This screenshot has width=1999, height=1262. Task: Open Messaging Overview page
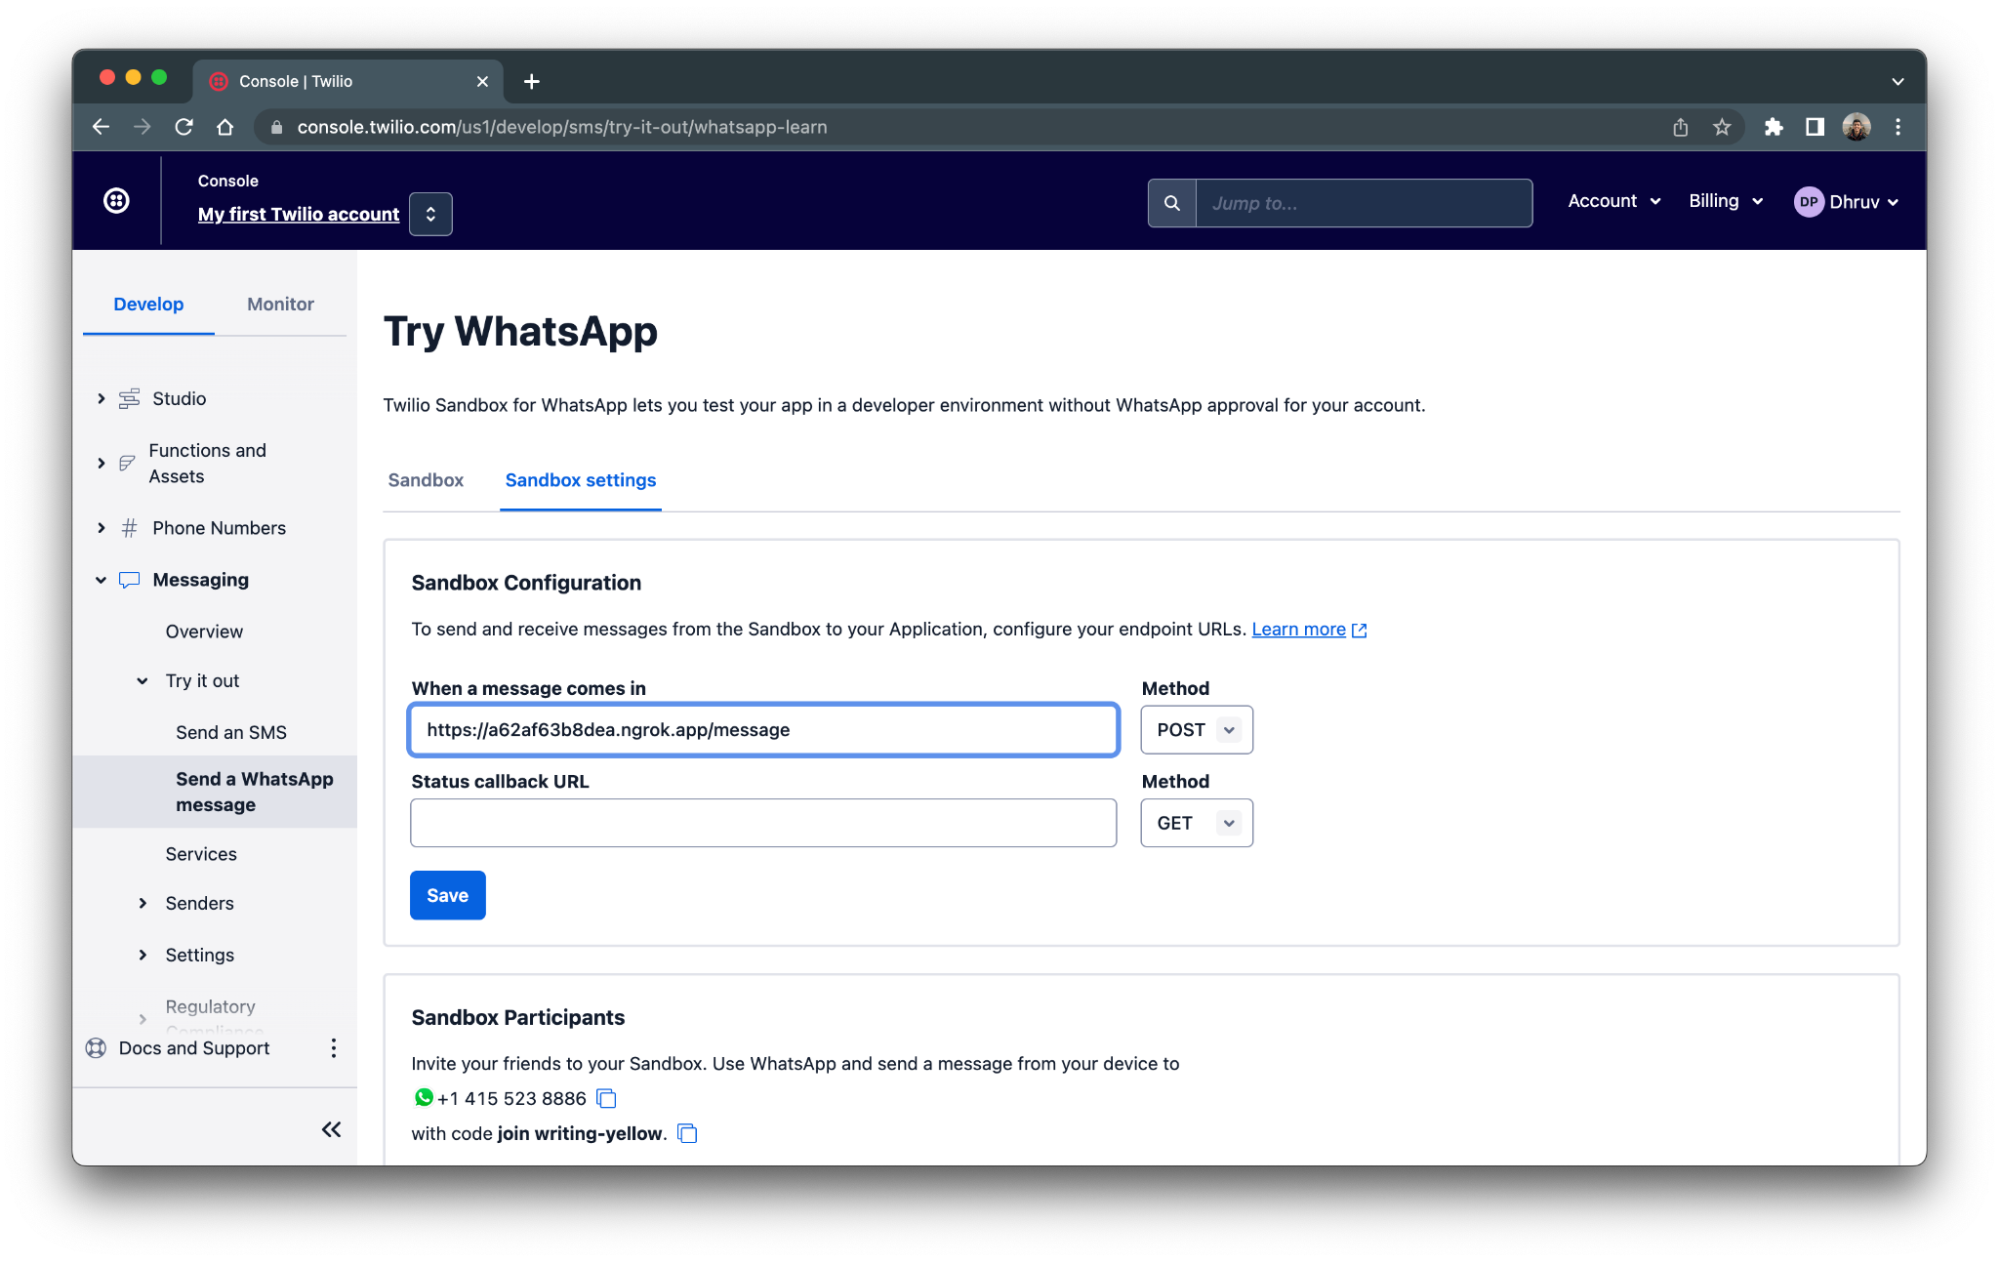point(204,631)
